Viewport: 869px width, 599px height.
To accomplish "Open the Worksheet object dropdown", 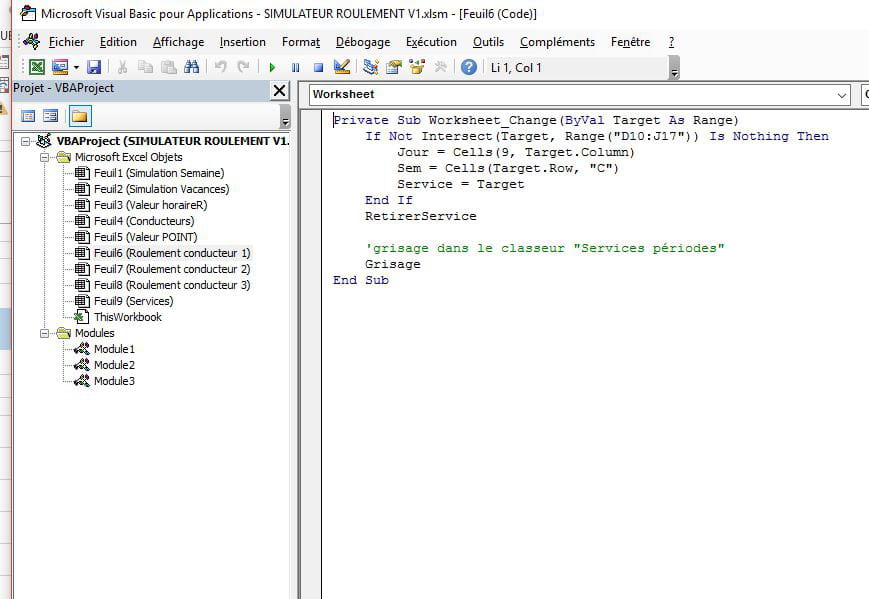I will coord(842,95).
